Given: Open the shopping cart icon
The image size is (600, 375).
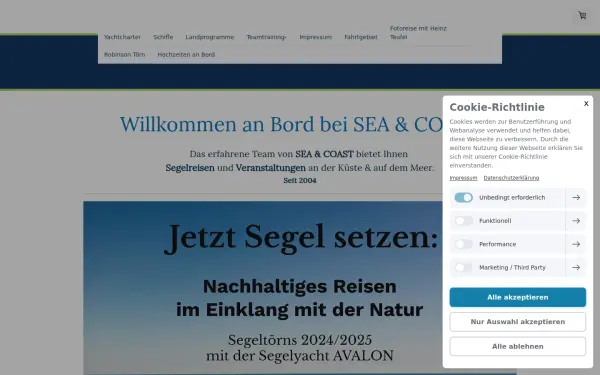Looking at the screenshot, I should point(582,15).
